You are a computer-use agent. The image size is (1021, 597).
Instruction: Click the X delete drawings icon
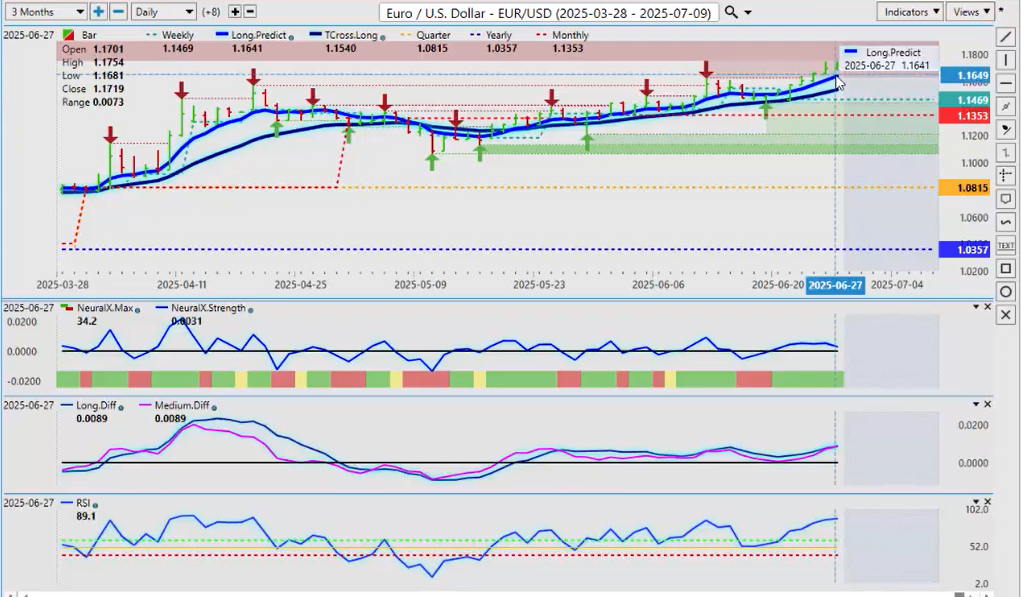coord(1006,315)
